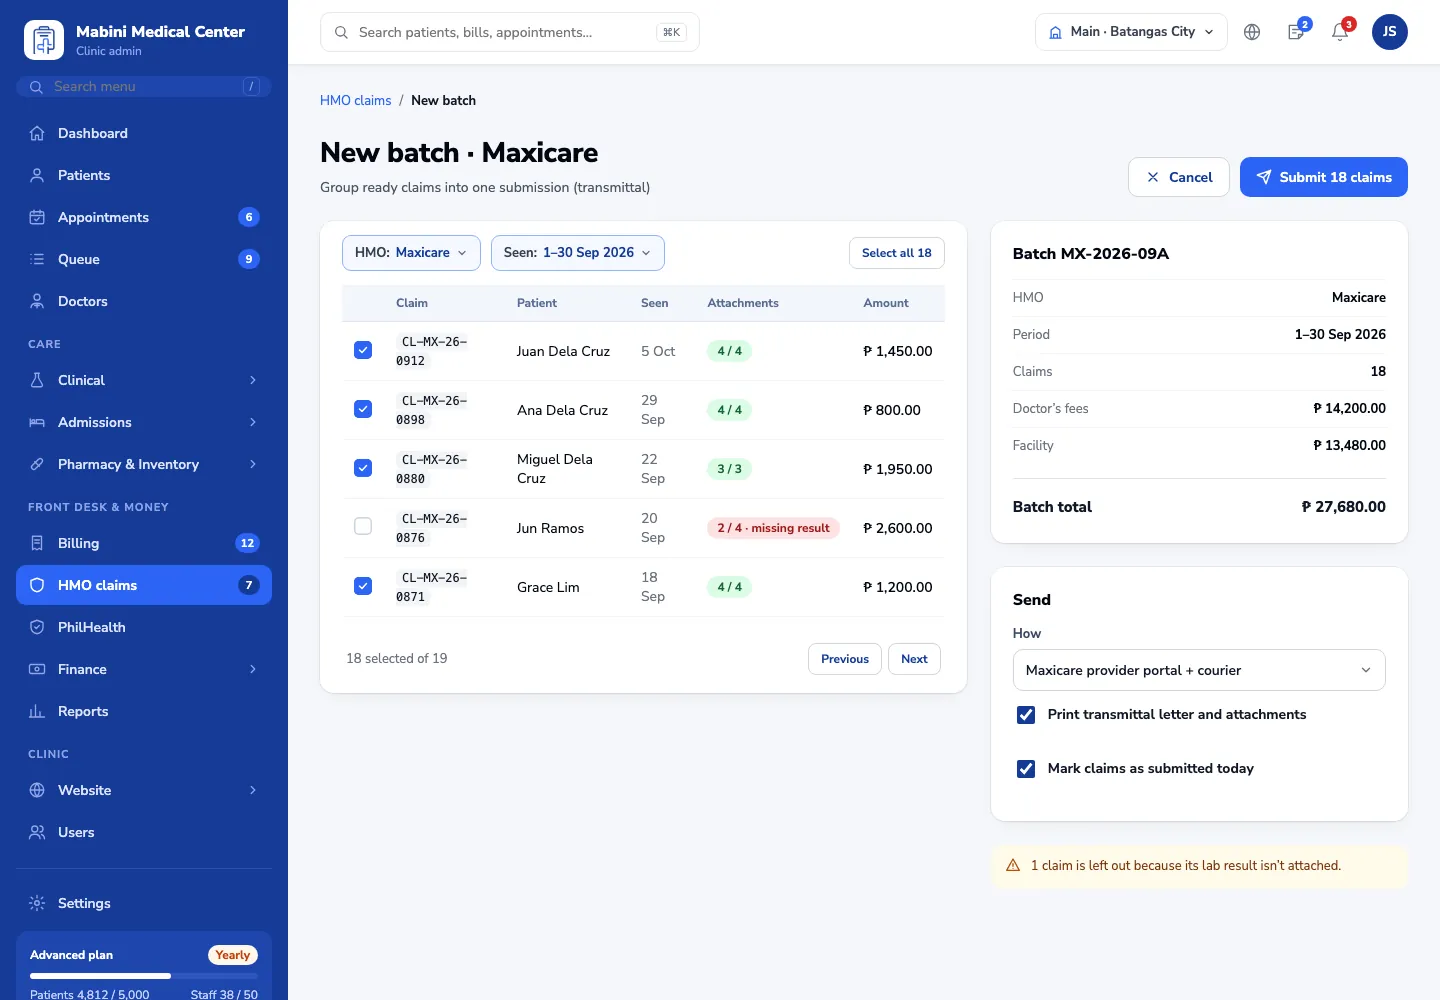Expand the Website menu
1440x1000 pixels.
144,790
